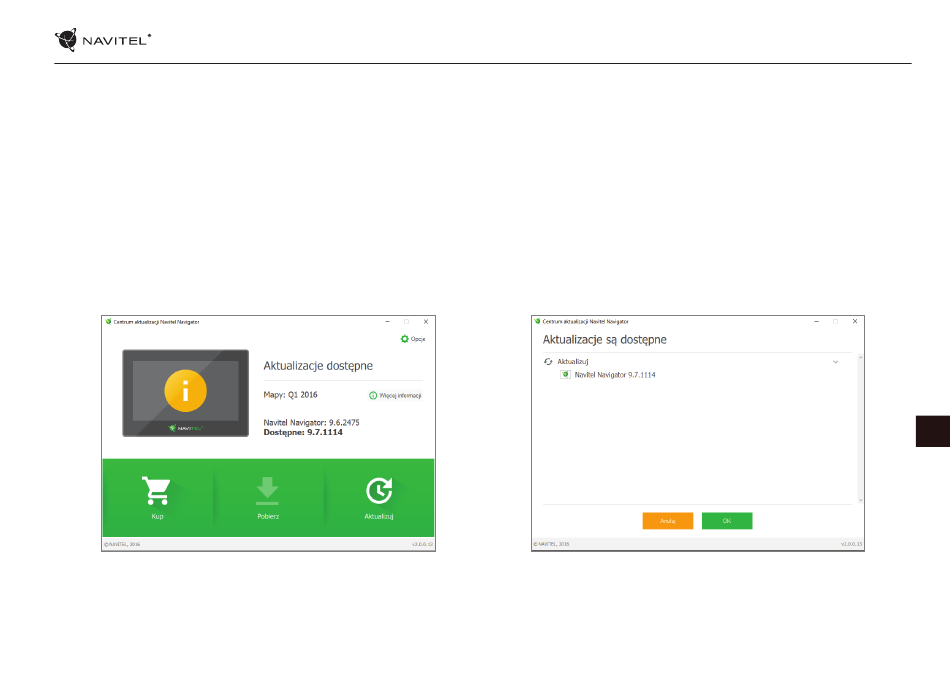Click title bar app icon of left window
Screen dimensions: 950x673
[108, 322]
